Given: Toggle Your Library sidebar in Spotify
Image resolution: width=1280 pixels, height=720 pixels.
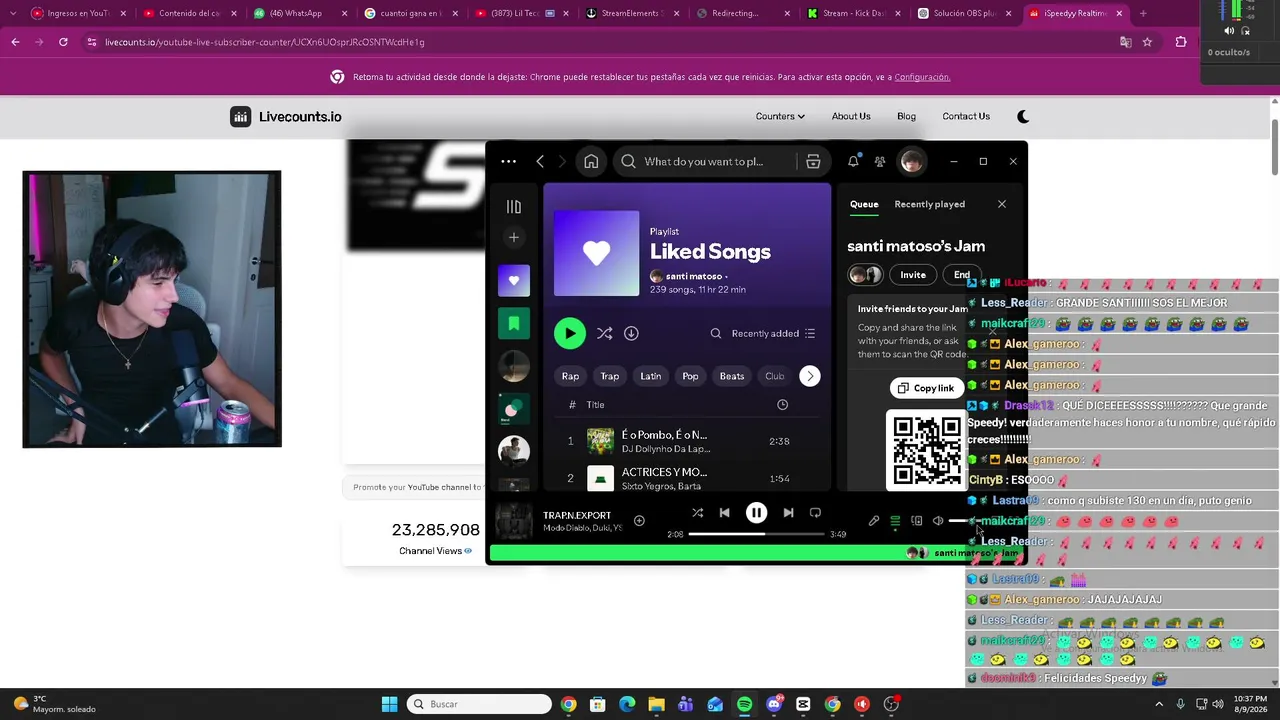Looking at the screenshot, I should click(514, 206).
